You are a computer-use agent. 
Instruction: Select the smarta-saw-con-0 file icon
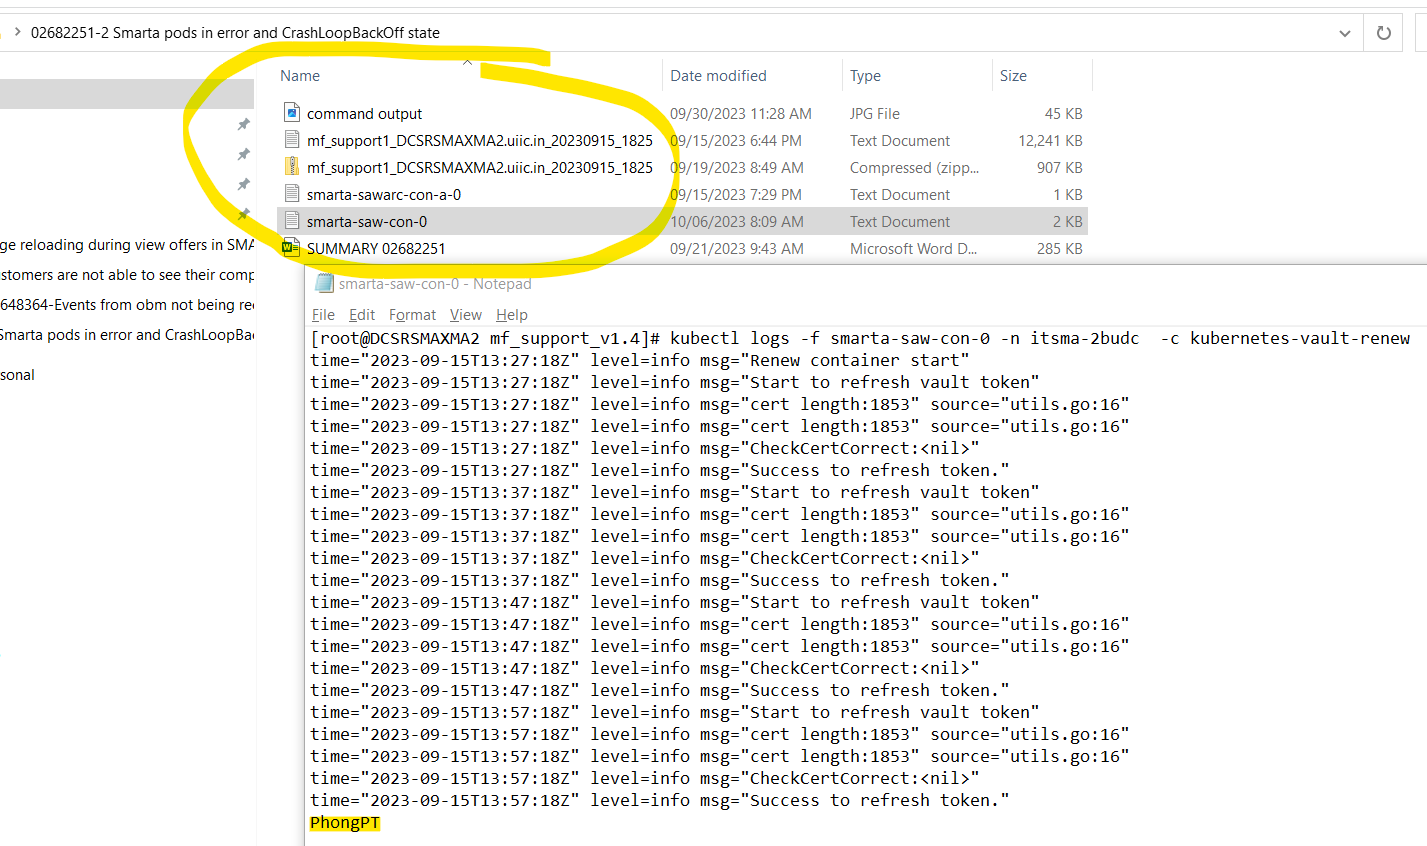[292, 221]
